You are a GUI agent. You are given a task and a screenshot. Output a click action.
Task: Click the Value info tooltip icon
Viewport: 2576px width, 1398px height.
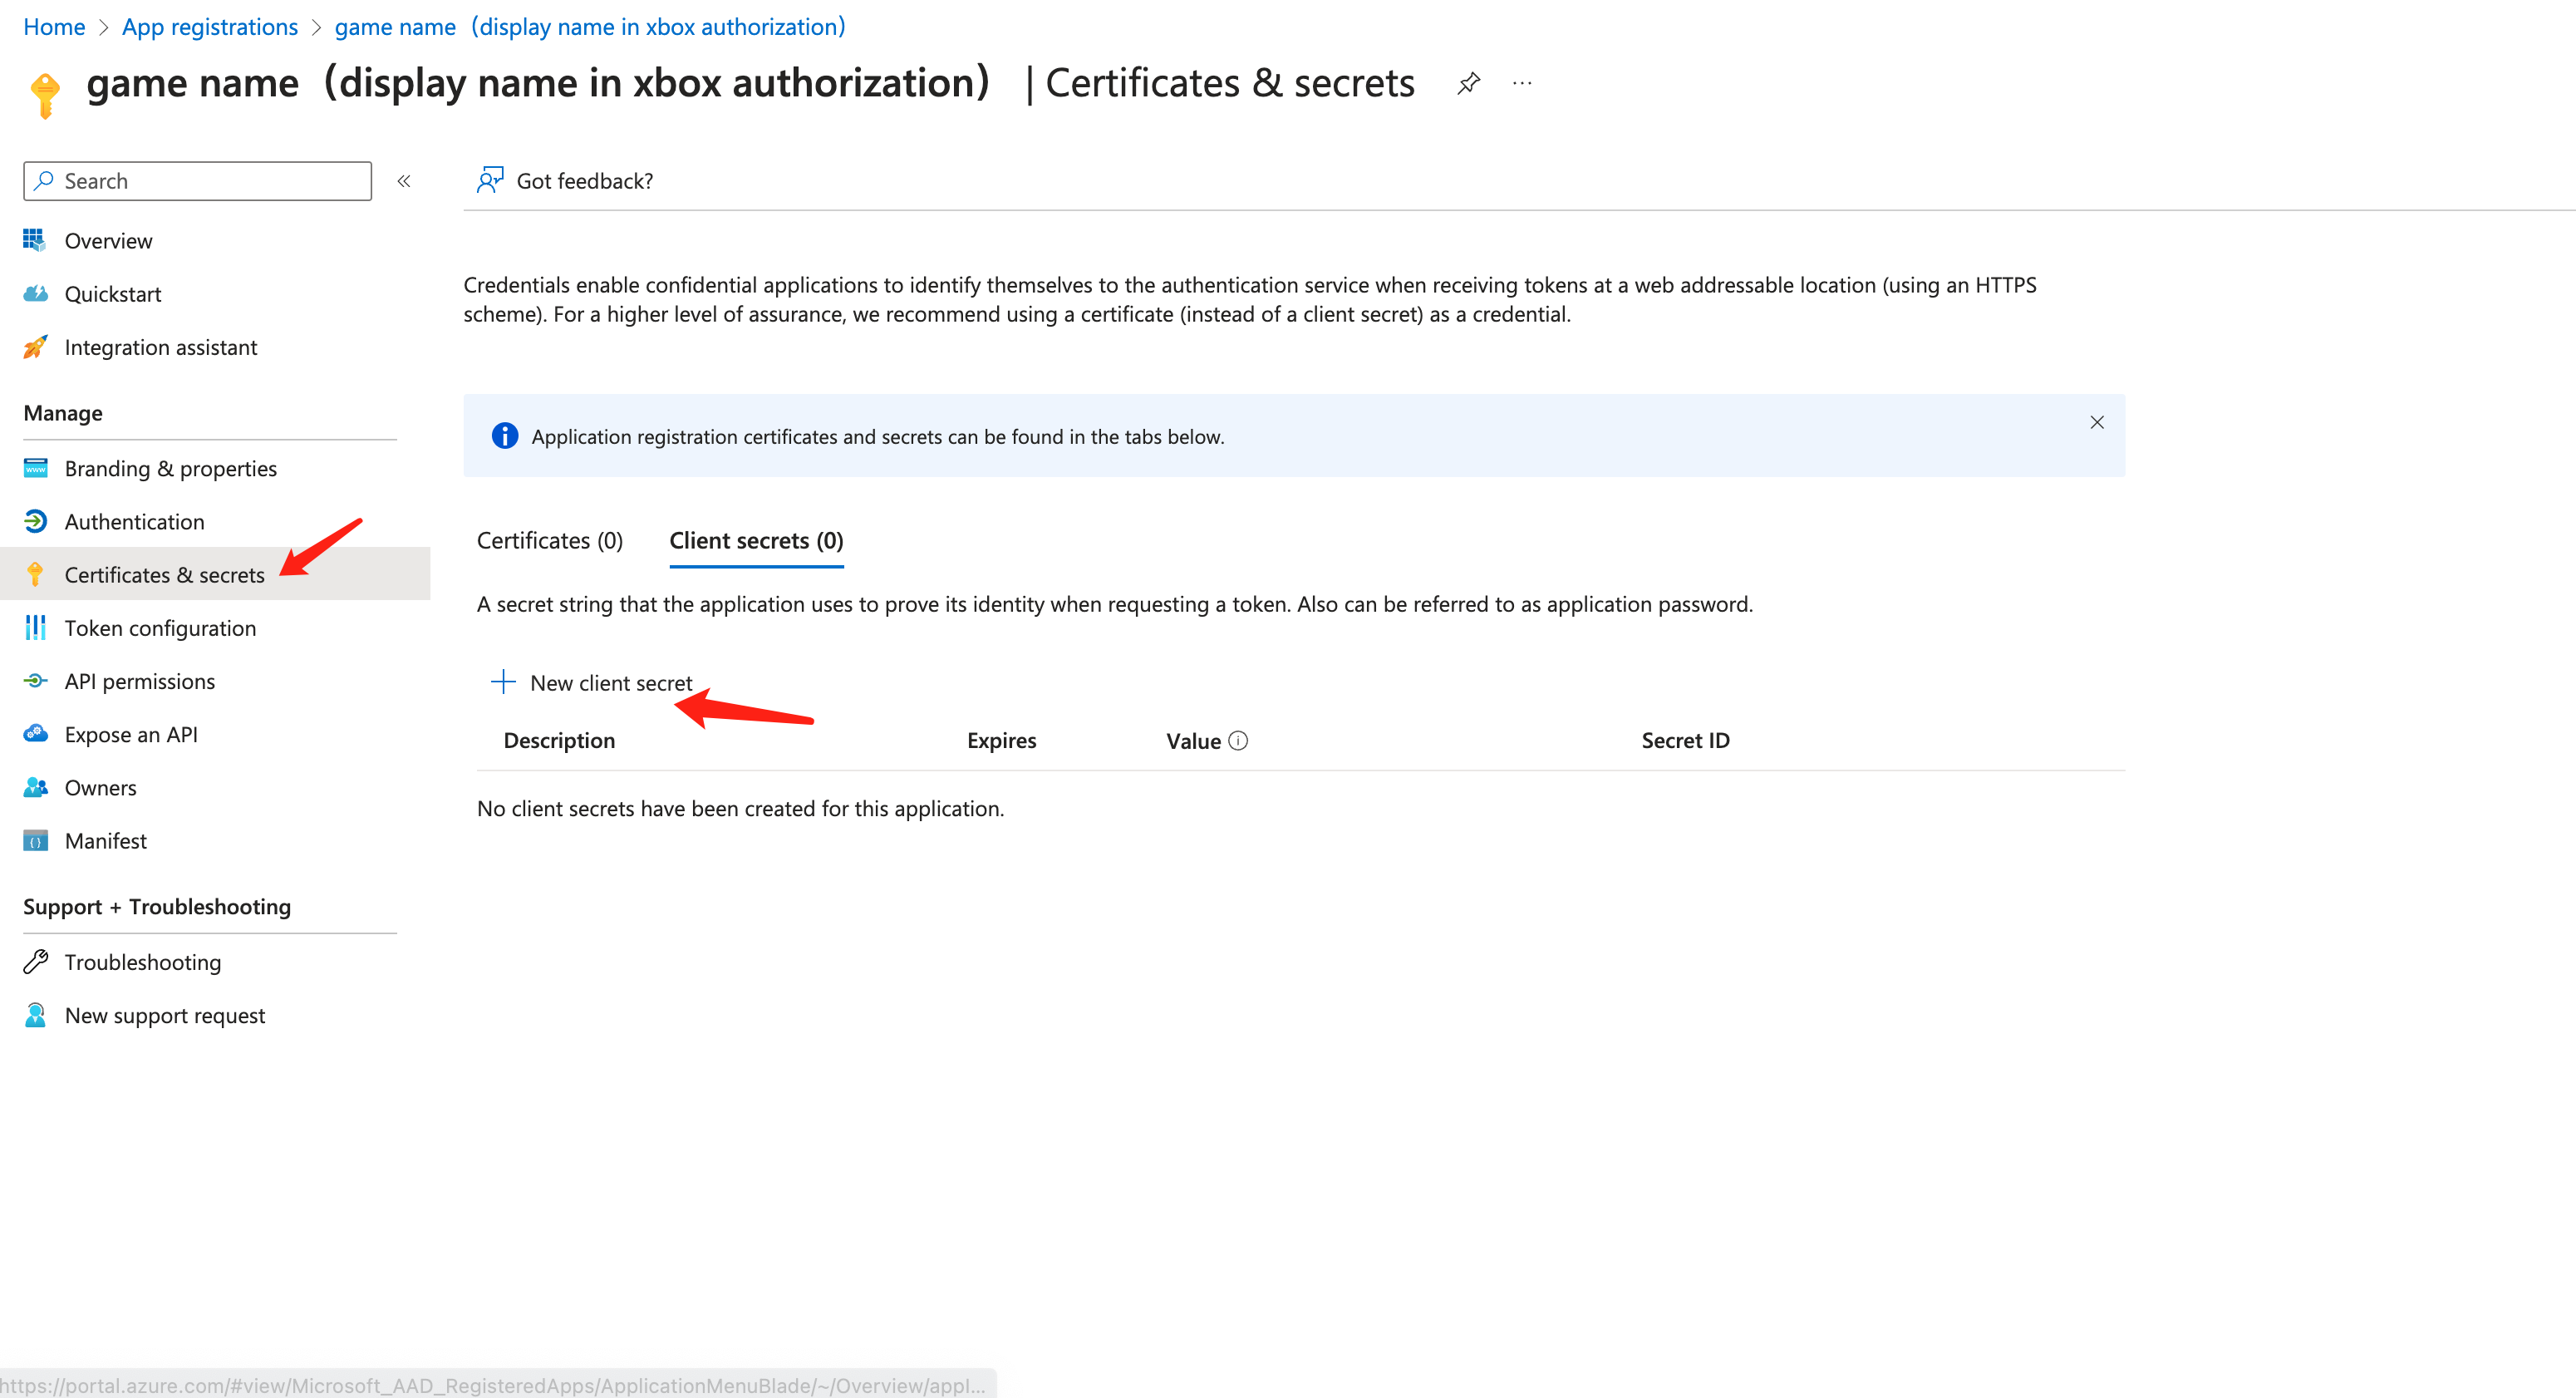coord(1238,740)
